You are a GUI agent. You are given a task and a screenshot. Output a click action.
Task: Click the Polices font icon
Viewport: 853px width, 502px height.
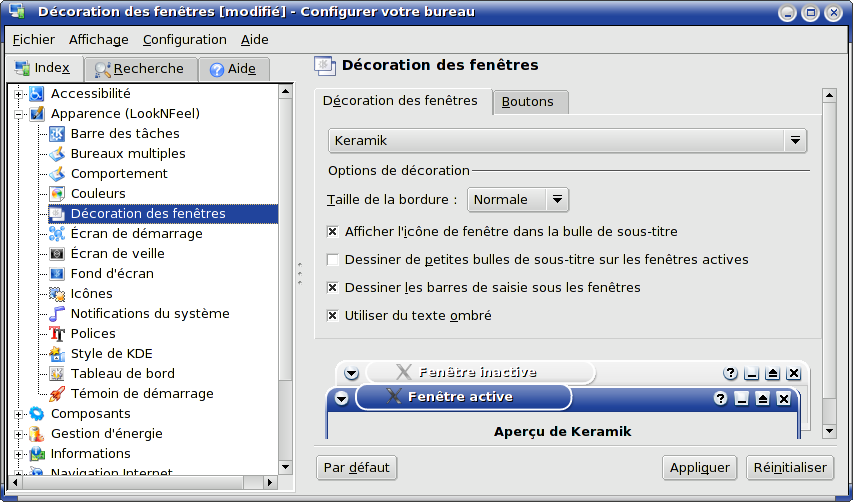pyautogui.click(x=57, y=333)
